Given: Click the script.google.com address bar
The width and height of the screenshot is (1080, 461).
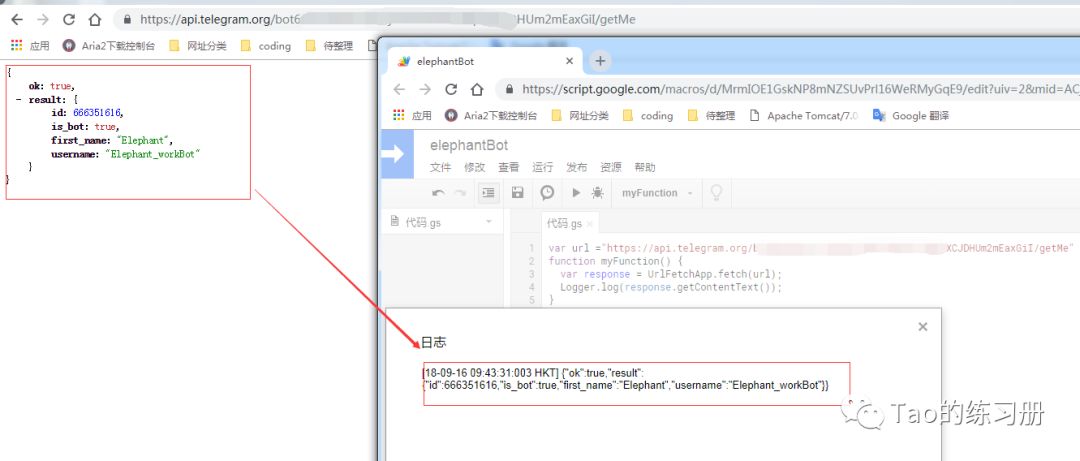Looking at the screenshot, I should [787, 89].
